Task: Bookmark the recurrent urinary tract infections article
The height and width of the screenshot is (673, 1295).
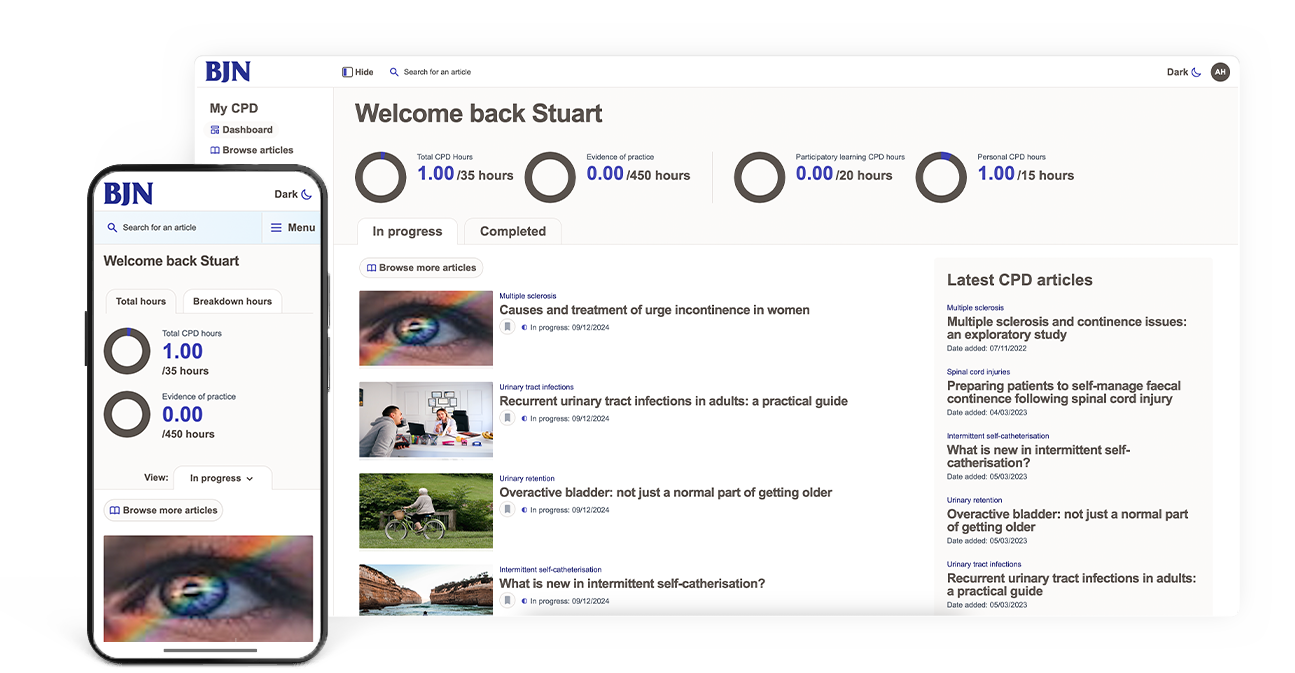Action: click(507, 419)
